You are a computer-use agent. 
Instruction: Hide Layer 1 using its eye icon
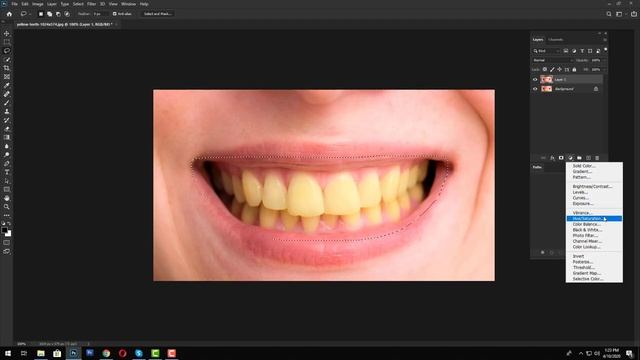(535, 80)
